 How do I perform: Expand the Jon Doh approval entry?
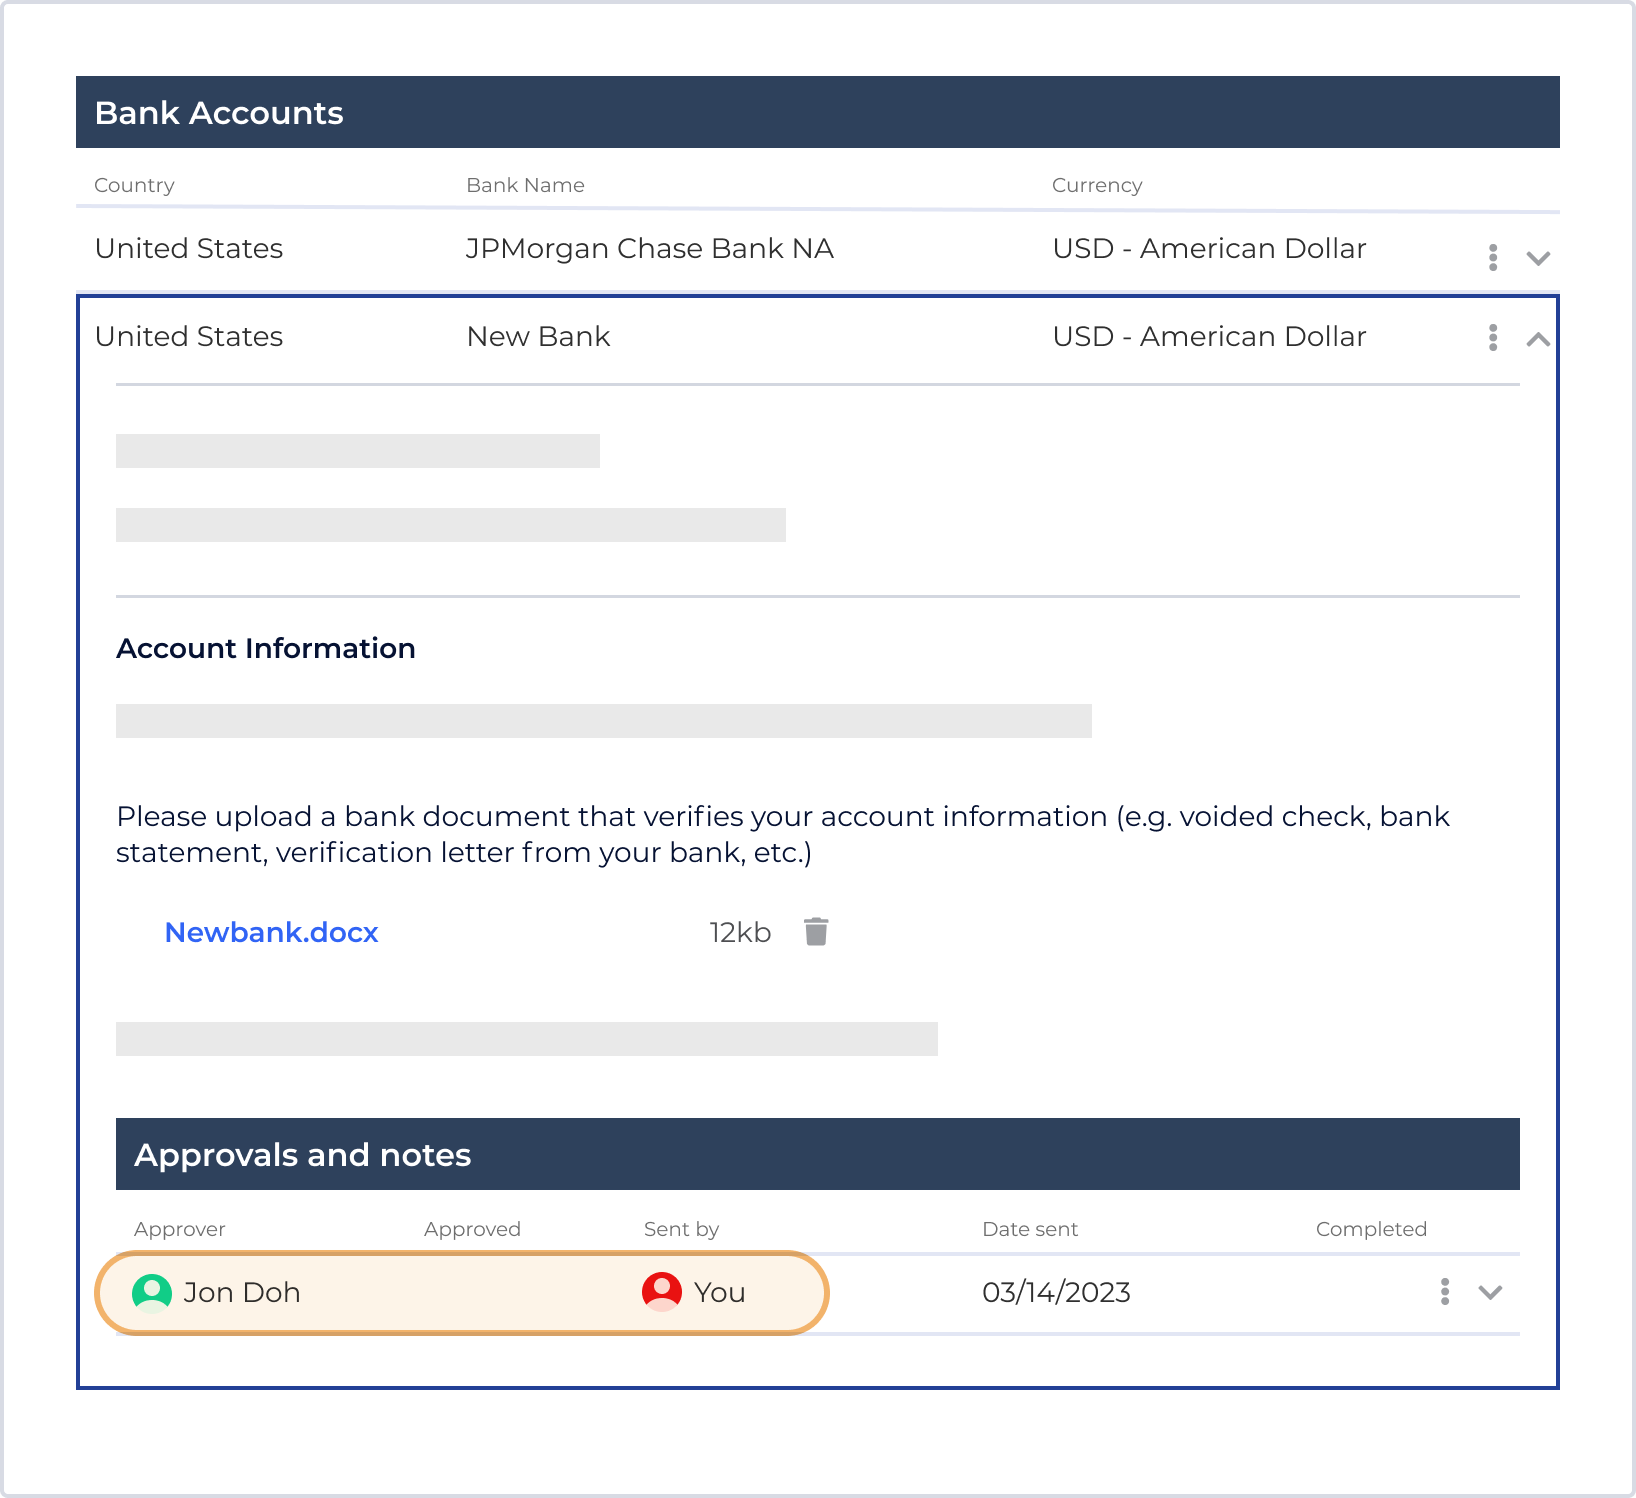[1490, 1292]
